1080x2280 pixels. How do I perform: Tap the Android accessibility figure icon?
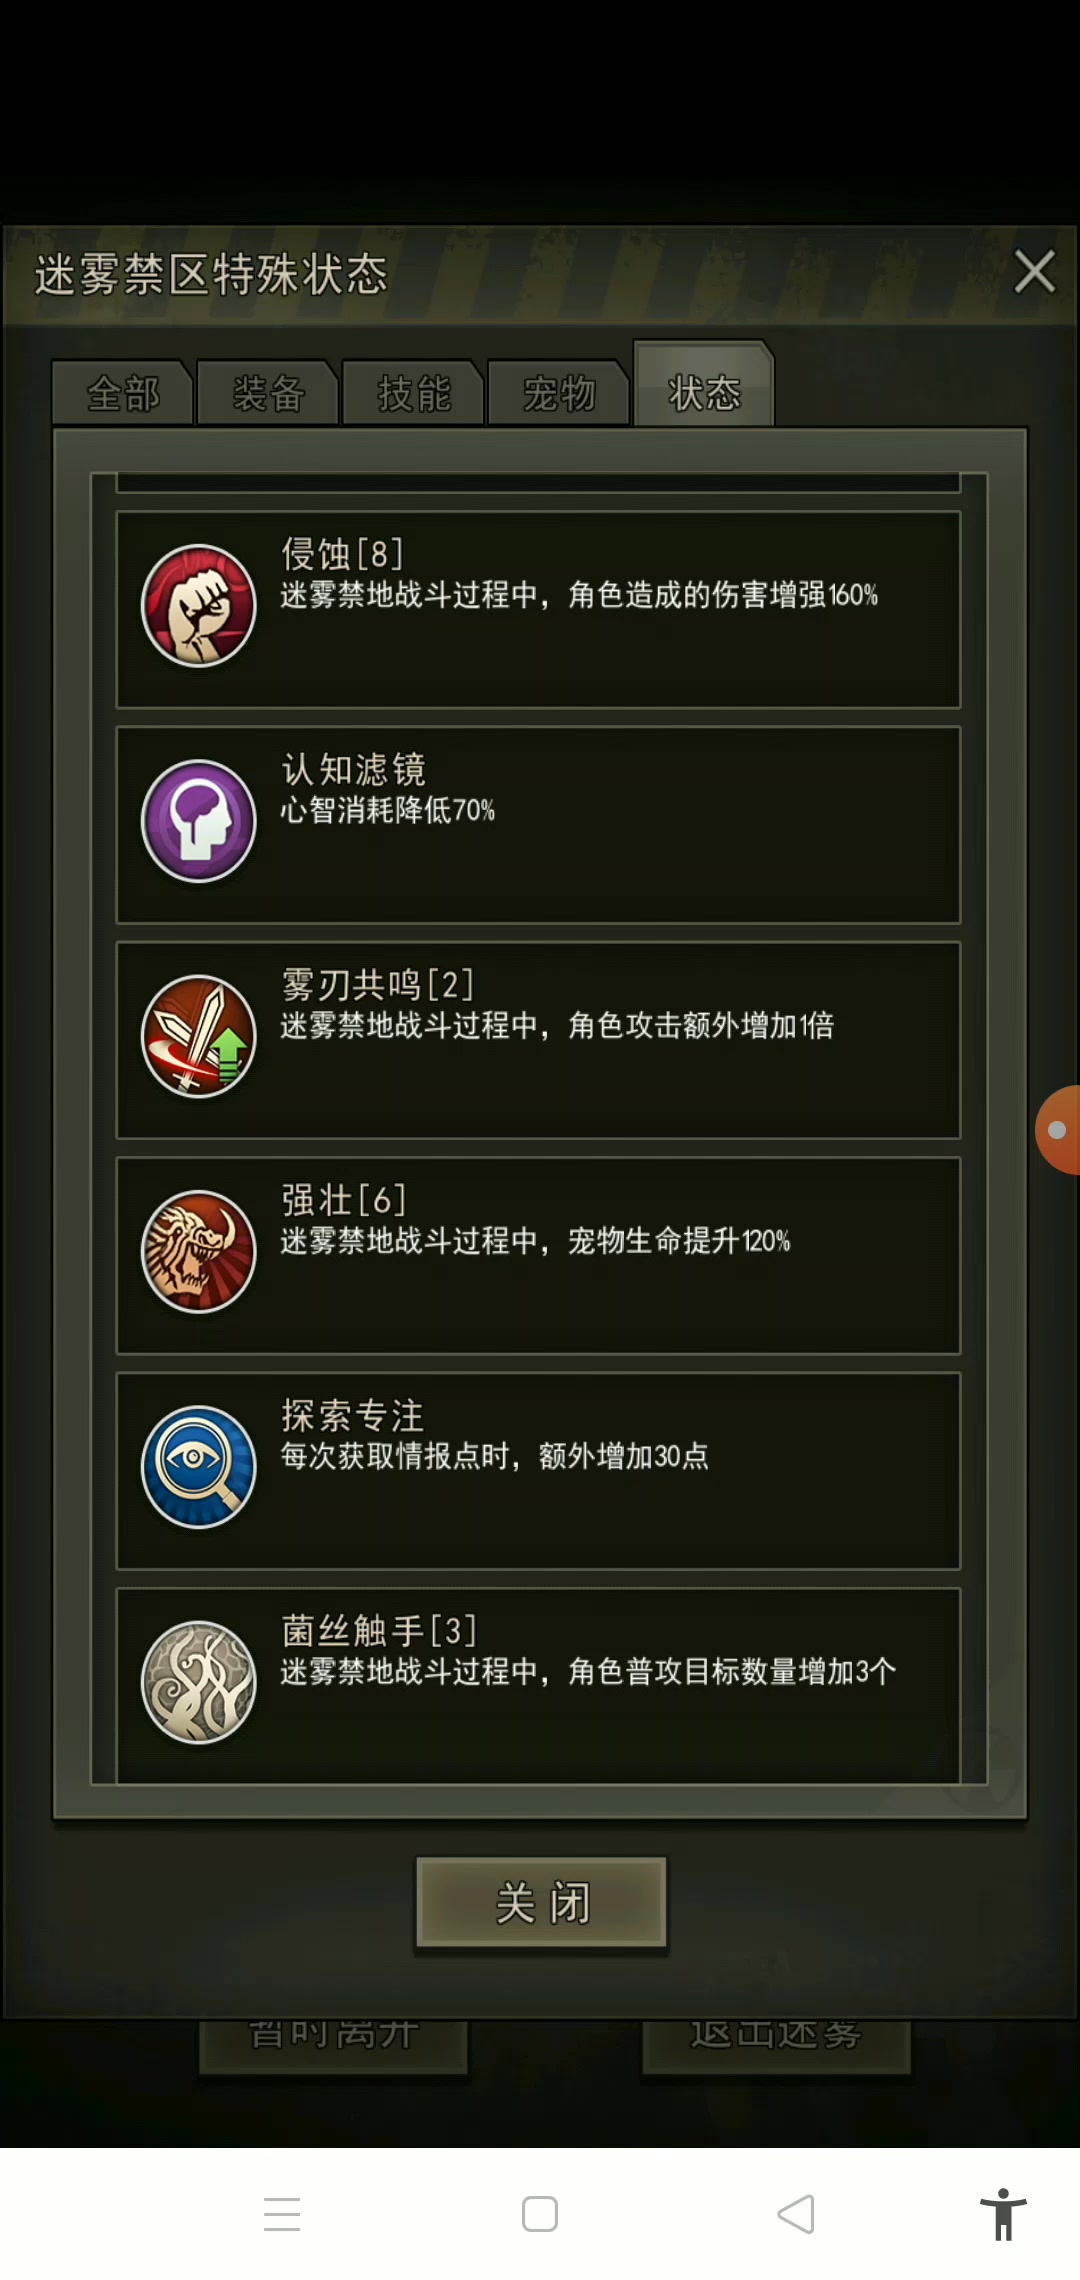click(1003, 2214)
